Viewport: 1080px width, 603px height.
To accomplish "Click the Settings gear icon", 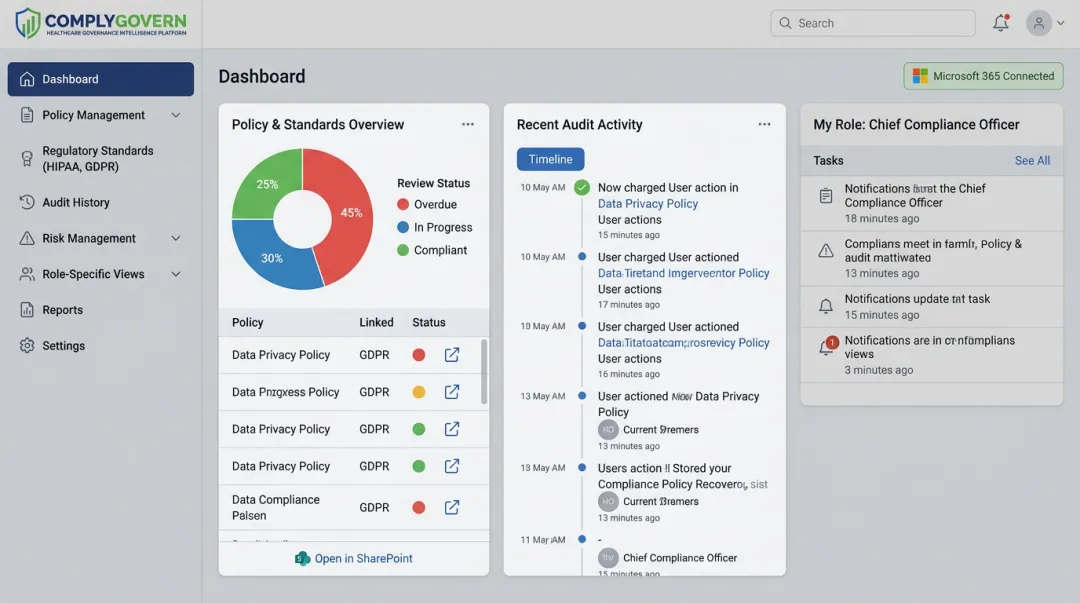I will pyautogui.click(x=27, y=345).
